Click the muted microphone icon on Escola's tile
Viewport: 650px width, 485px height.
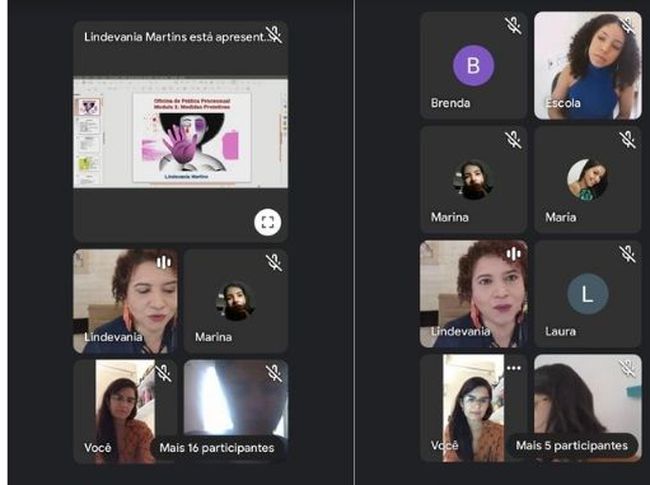pos(627,25)
